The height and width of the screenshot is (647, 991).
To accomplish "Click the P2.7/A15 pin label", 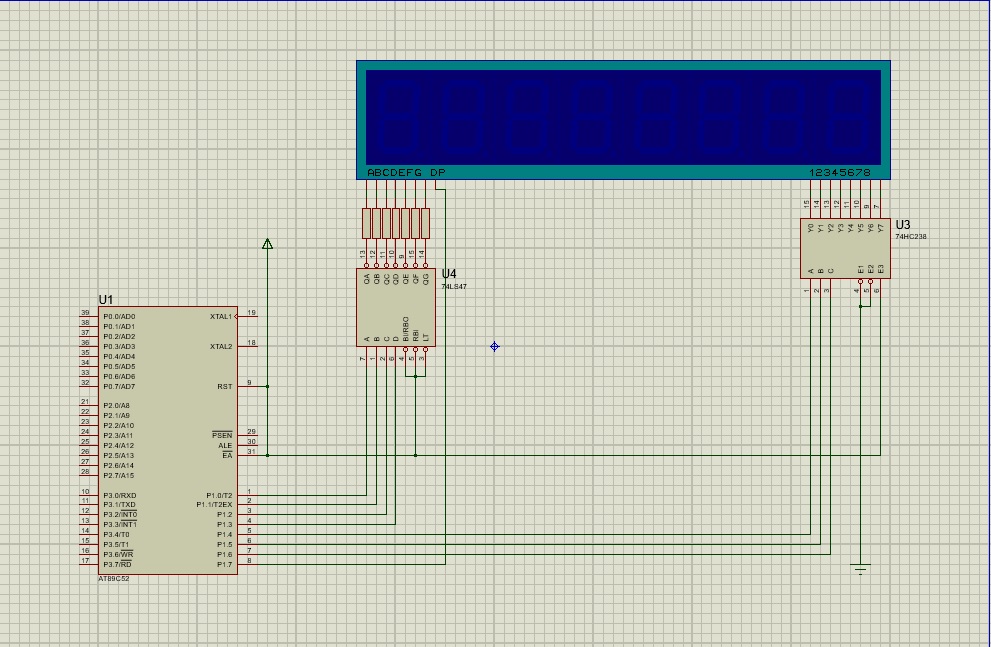I will [118, 475].
